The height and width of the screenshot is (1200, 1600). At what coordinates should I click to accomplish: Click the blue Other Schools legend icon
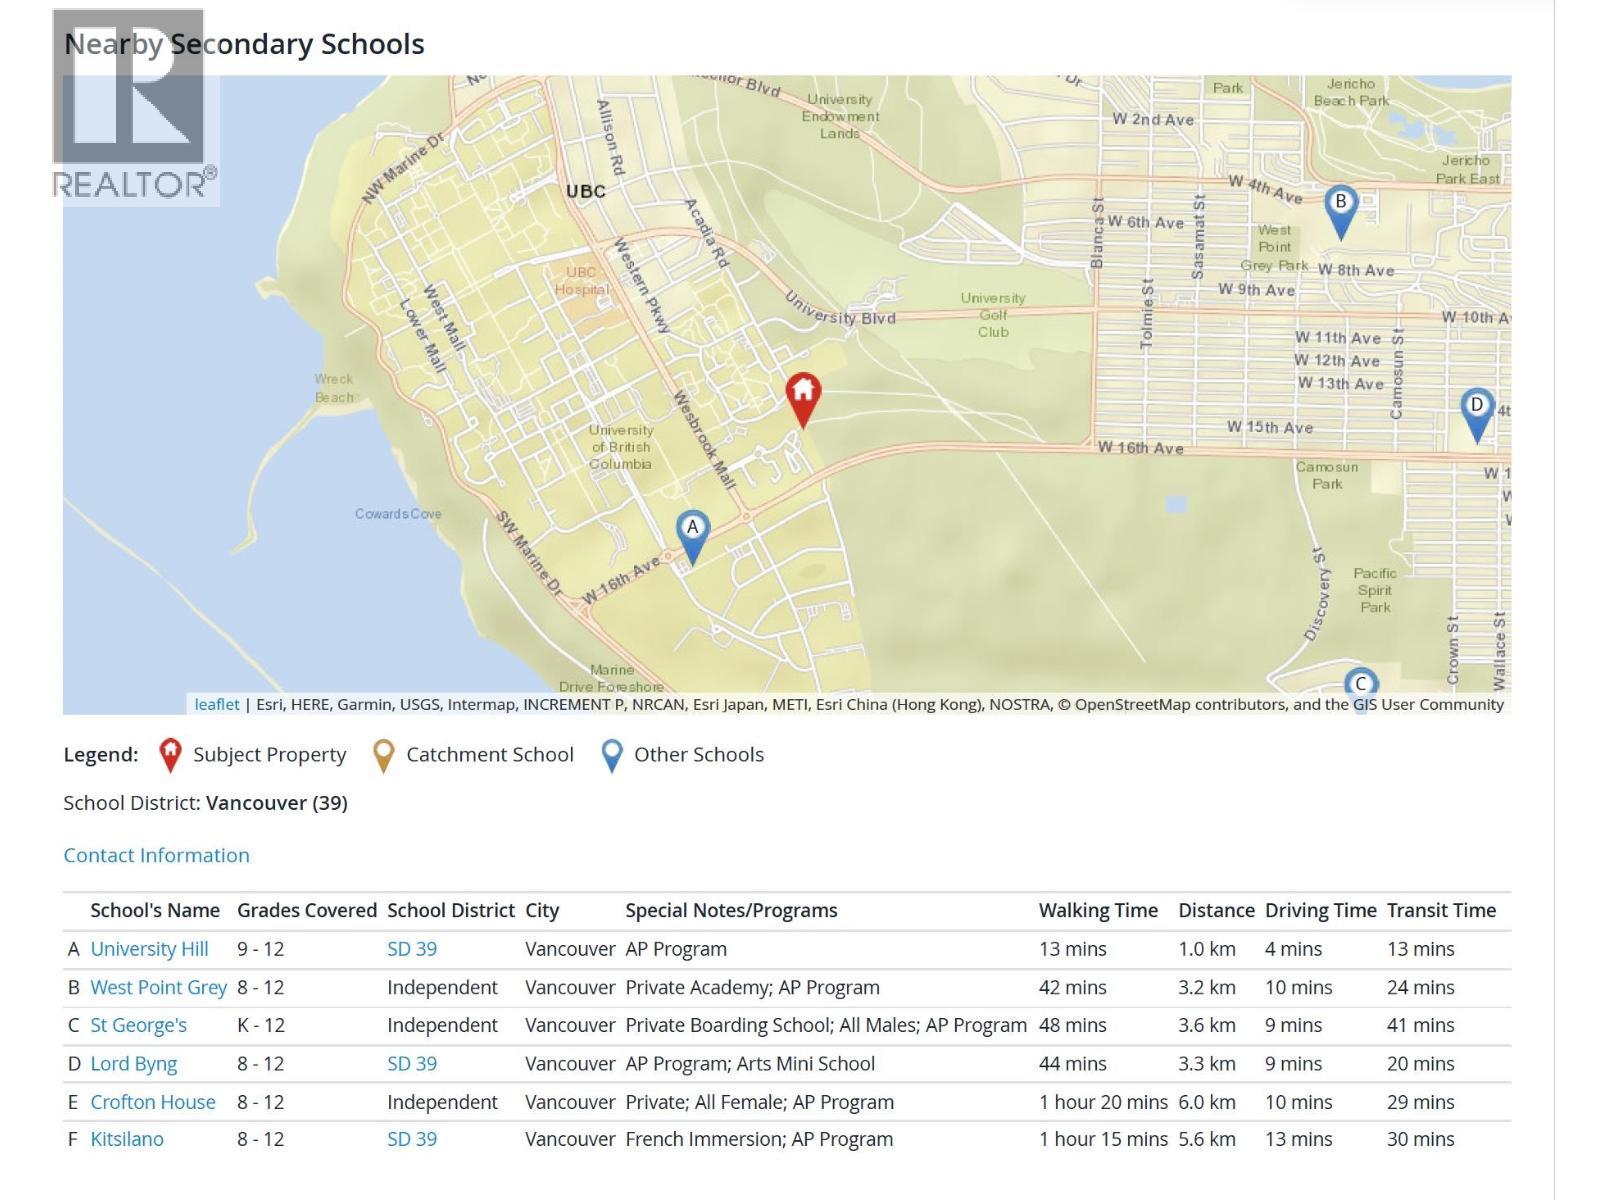612,756
